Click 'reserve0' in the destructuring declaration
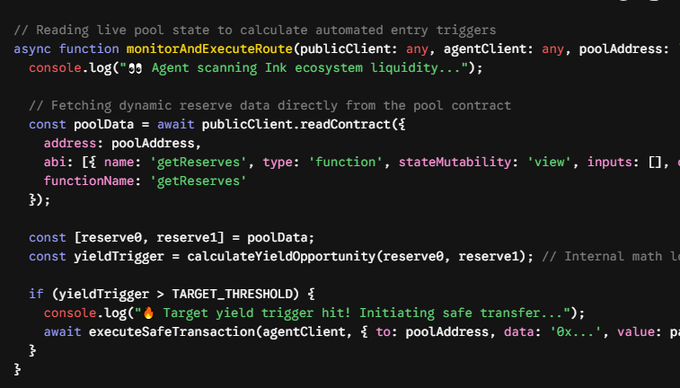 [x=111, y=238]
